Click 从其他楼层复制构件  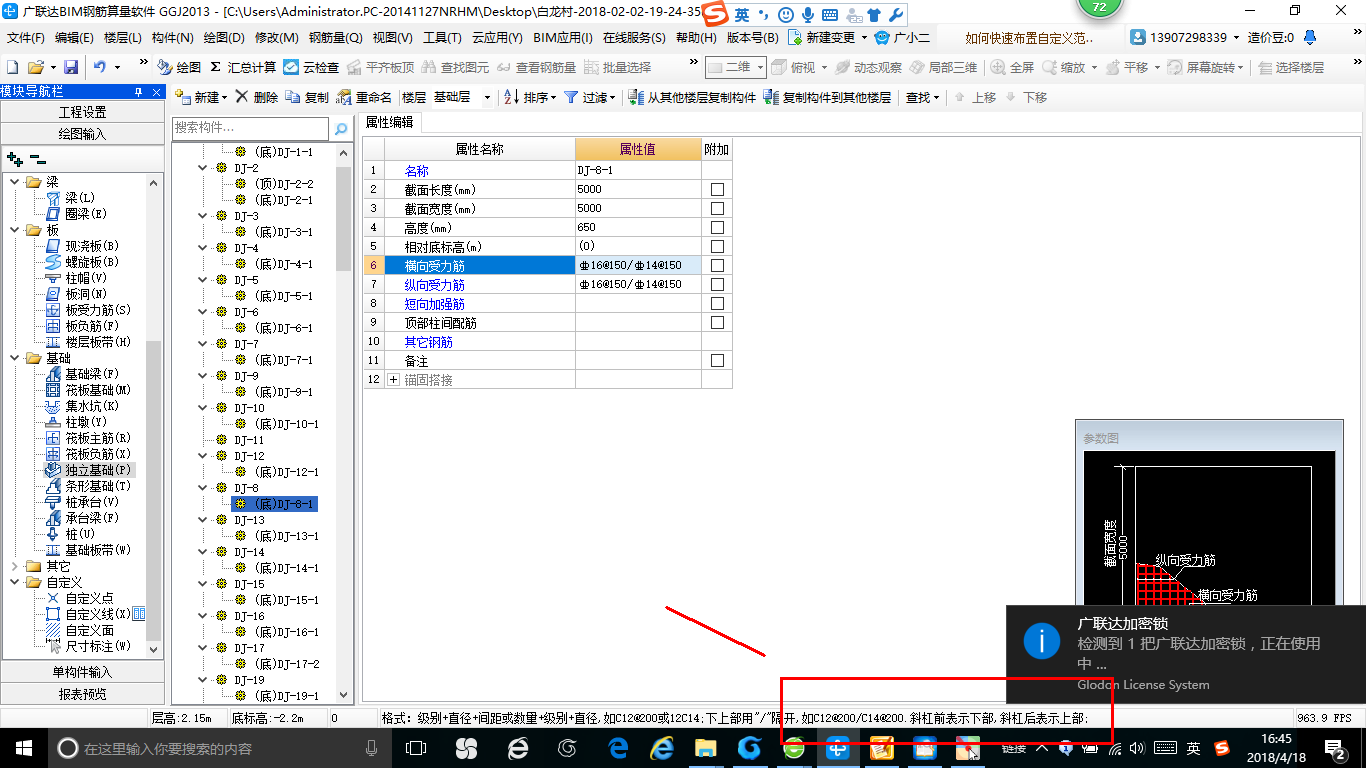pyautogui.click(x=692, y=97)
